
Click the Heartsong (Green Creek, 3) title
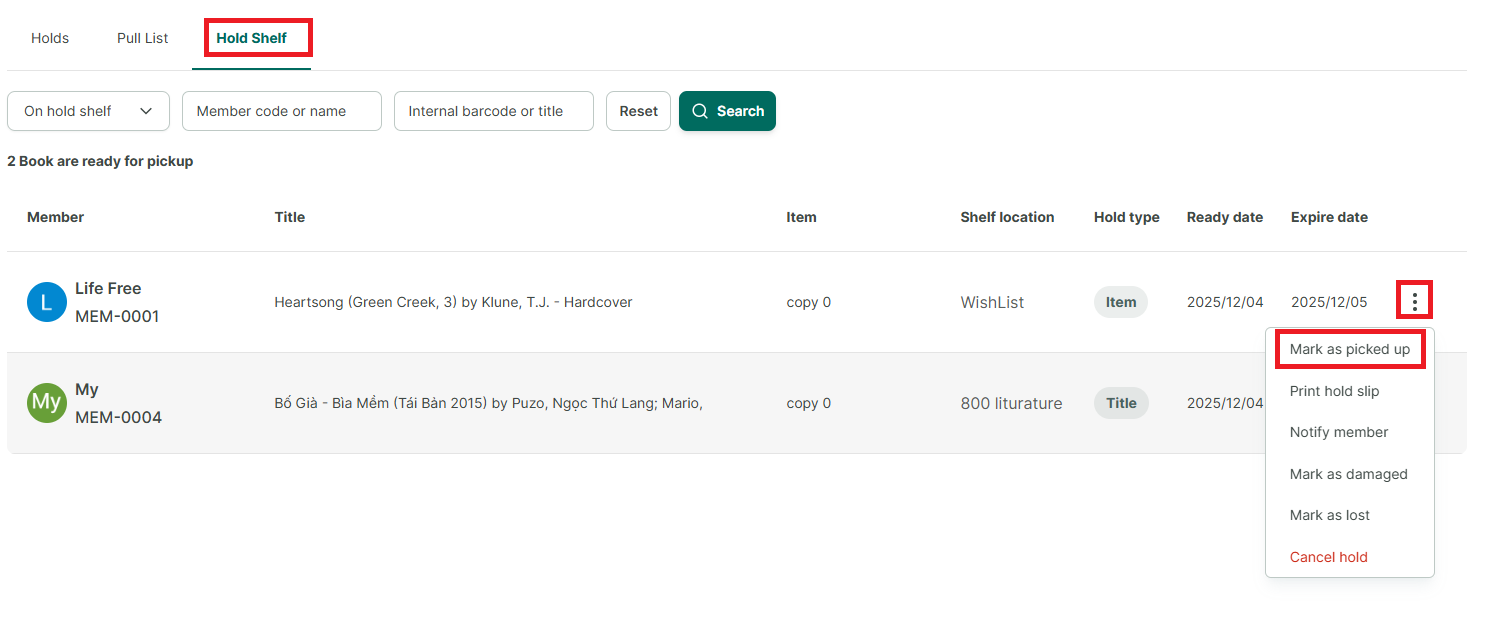453,302
